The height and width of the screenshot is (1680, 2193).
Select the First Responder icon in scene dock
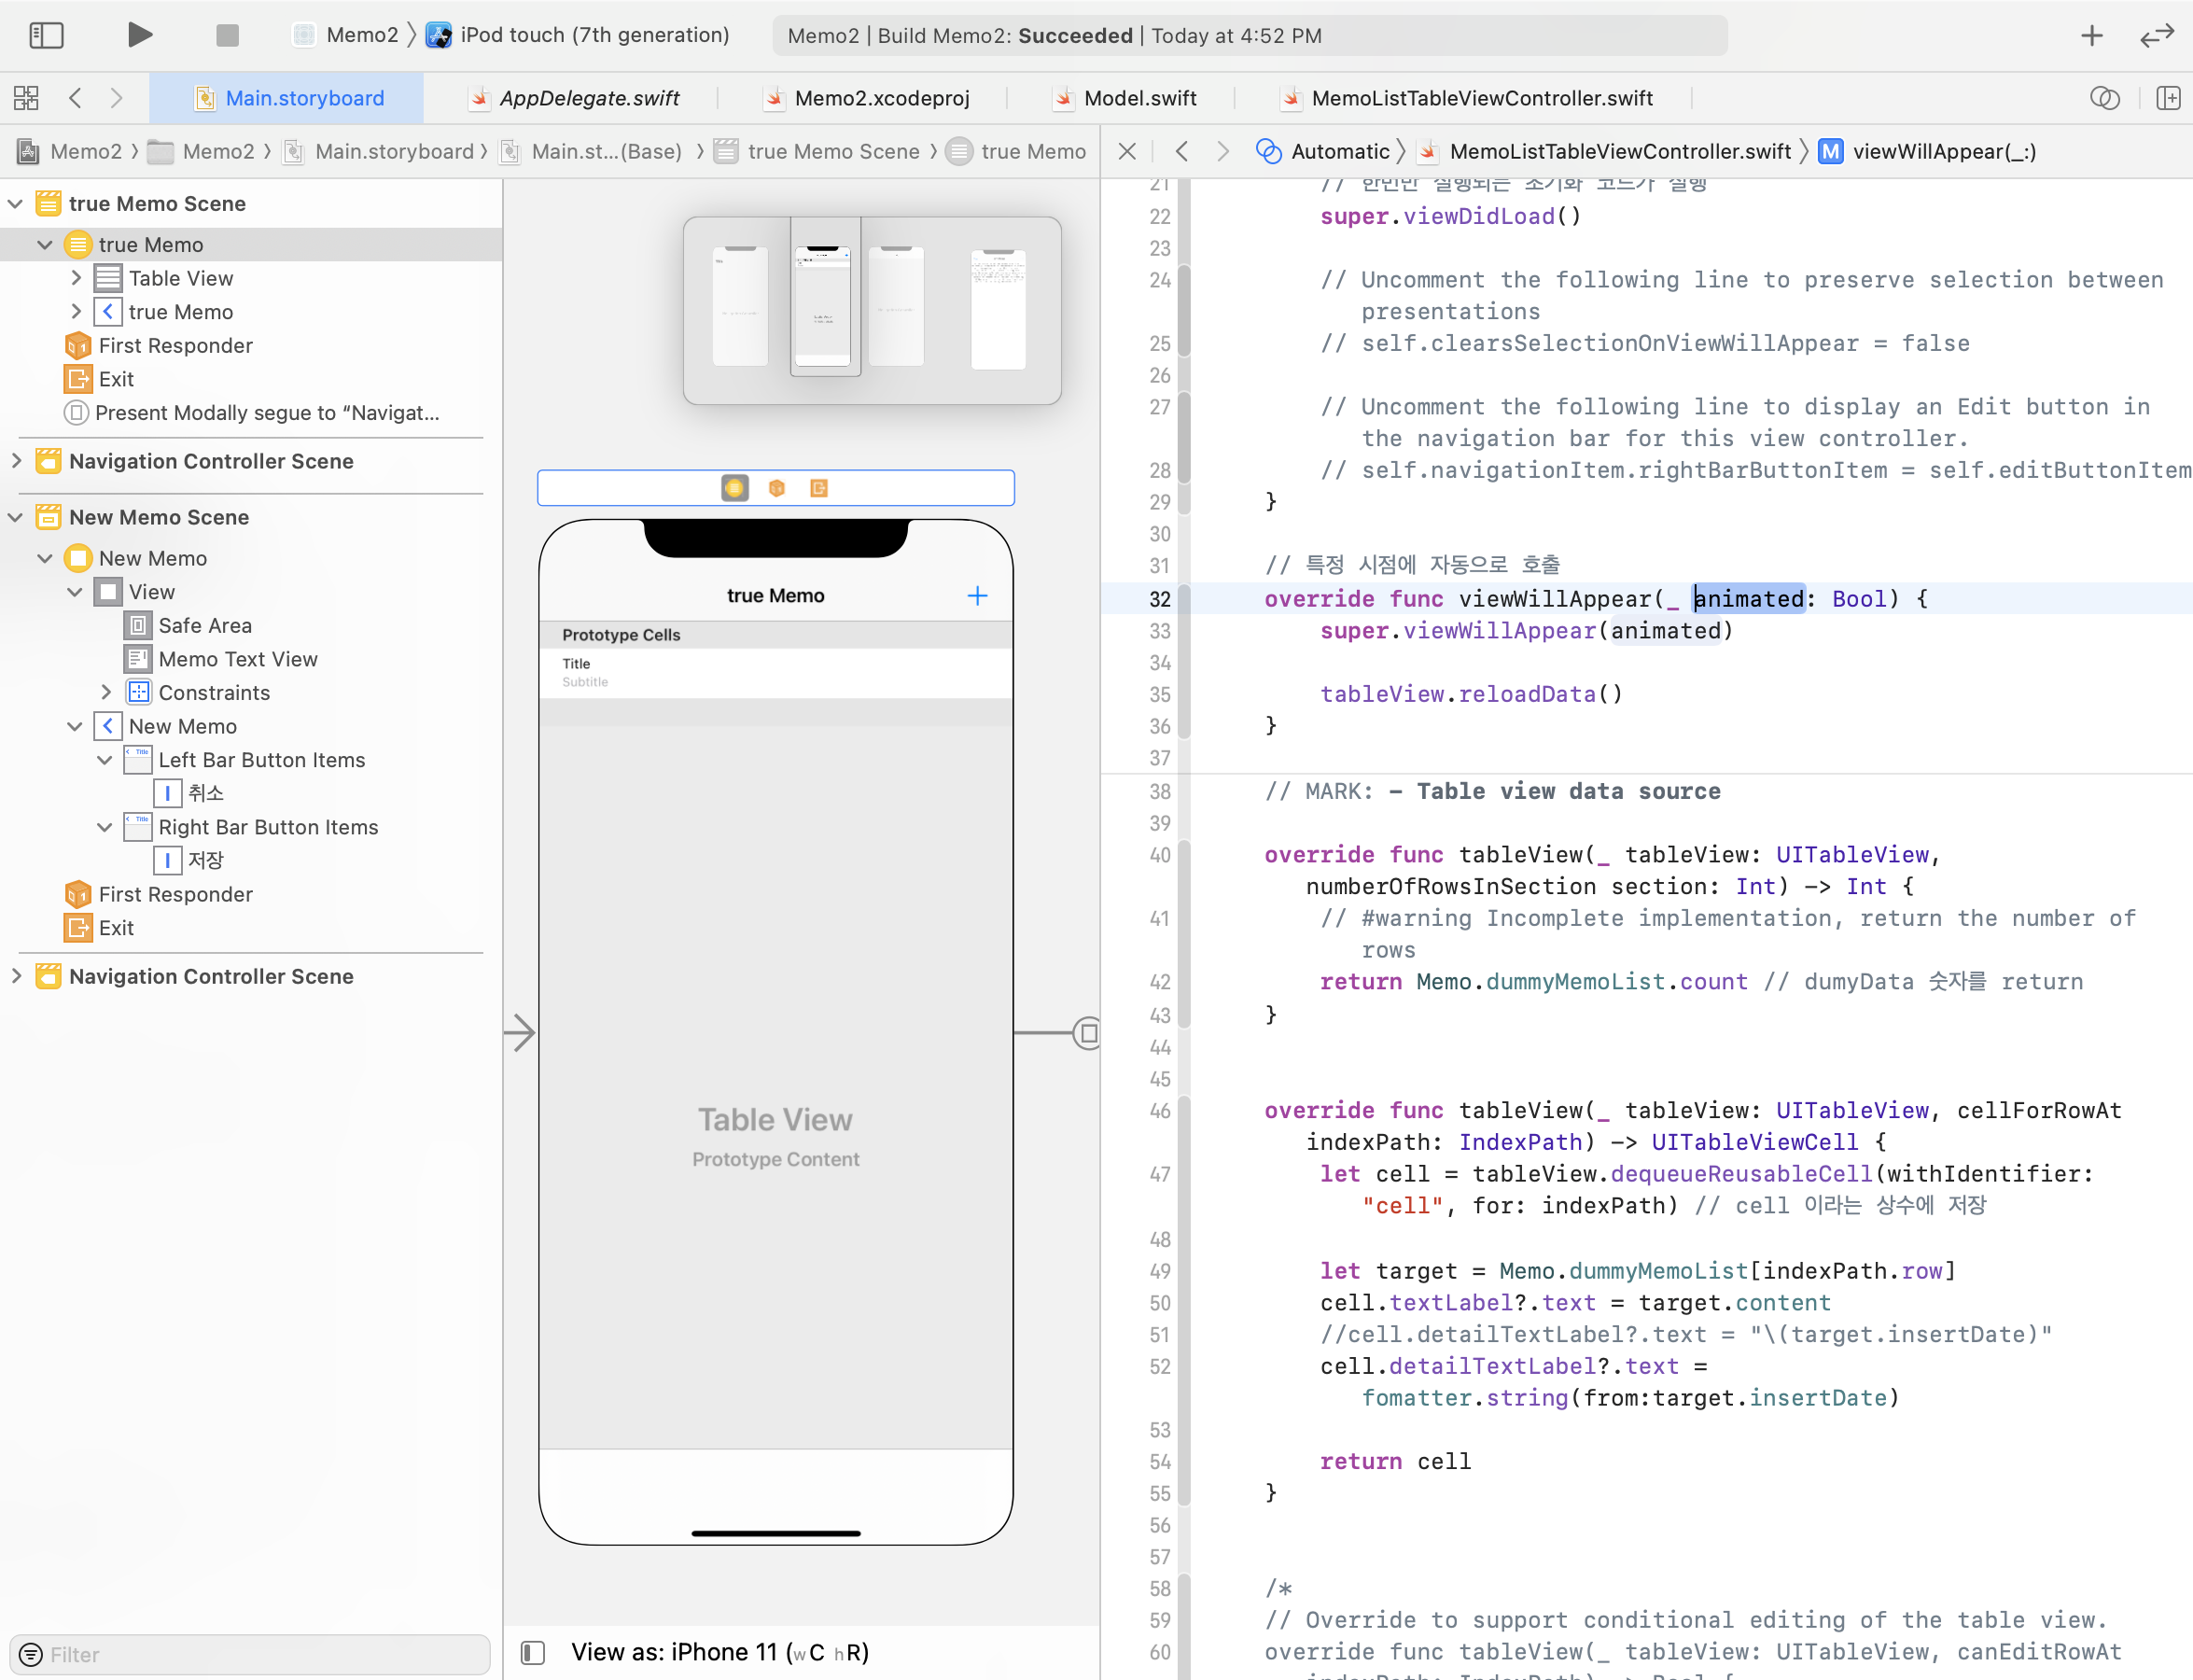click(x=777, y=488)
